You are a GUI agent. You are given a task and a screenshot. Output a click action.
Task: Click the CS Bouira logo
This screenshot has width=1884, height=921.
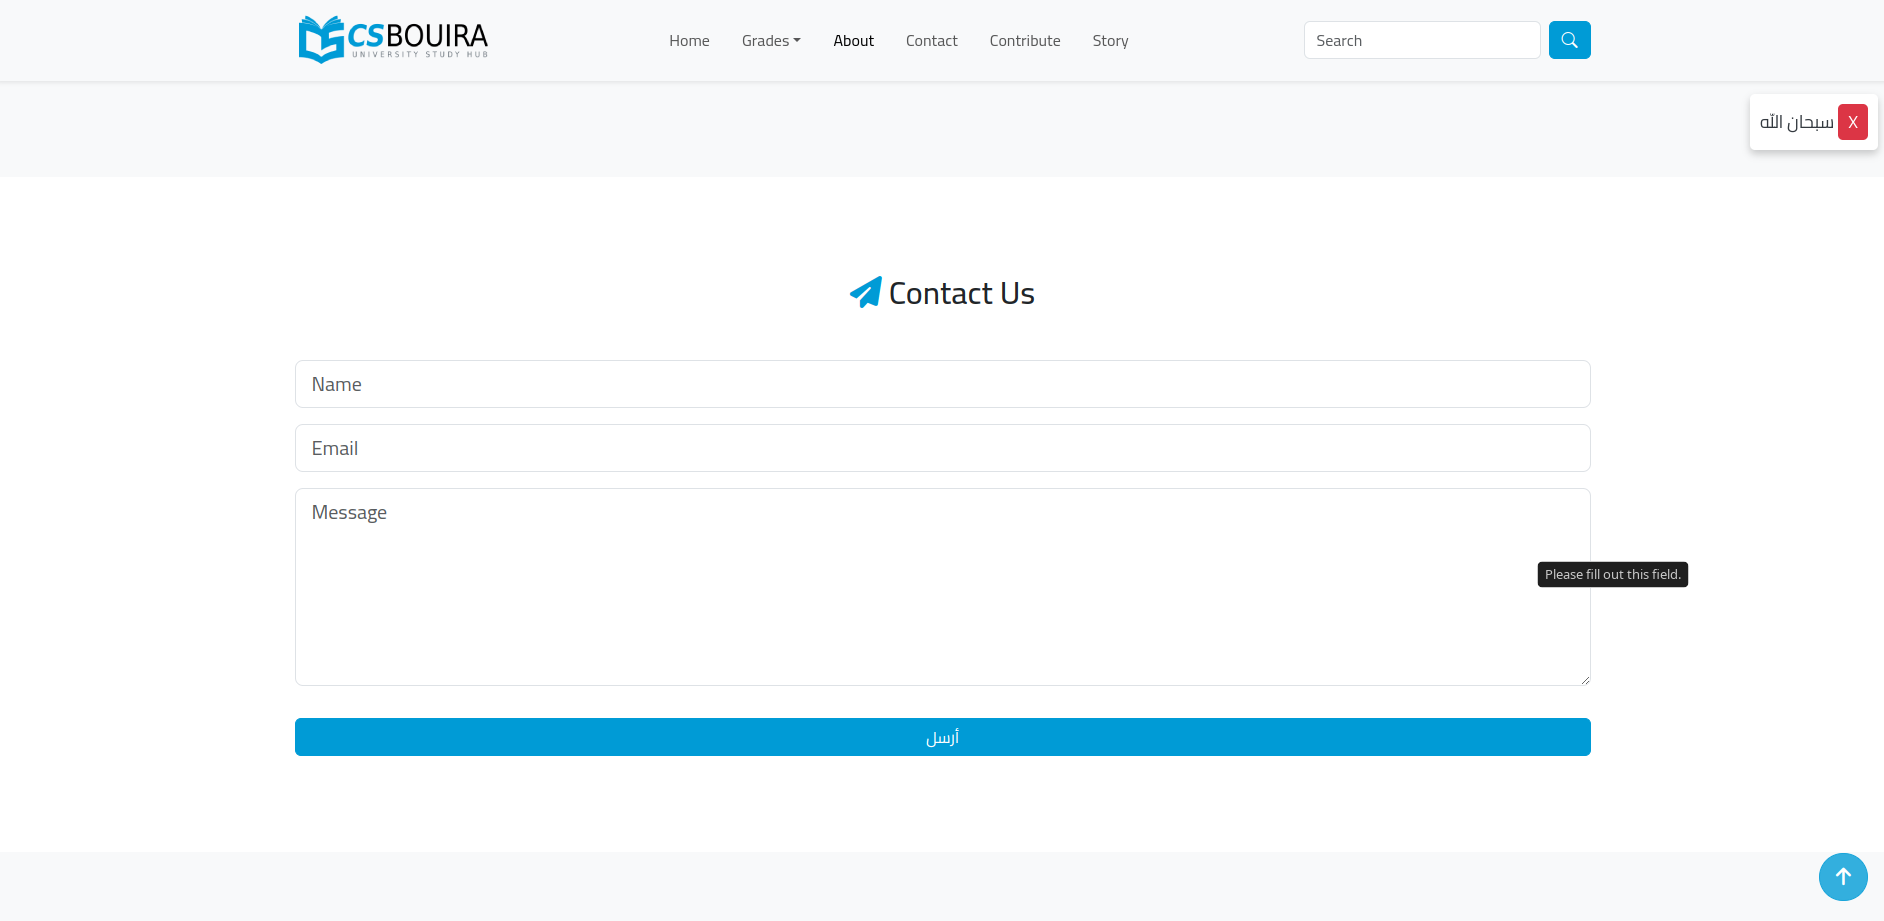pyautogui.click(x=393, y=40)
